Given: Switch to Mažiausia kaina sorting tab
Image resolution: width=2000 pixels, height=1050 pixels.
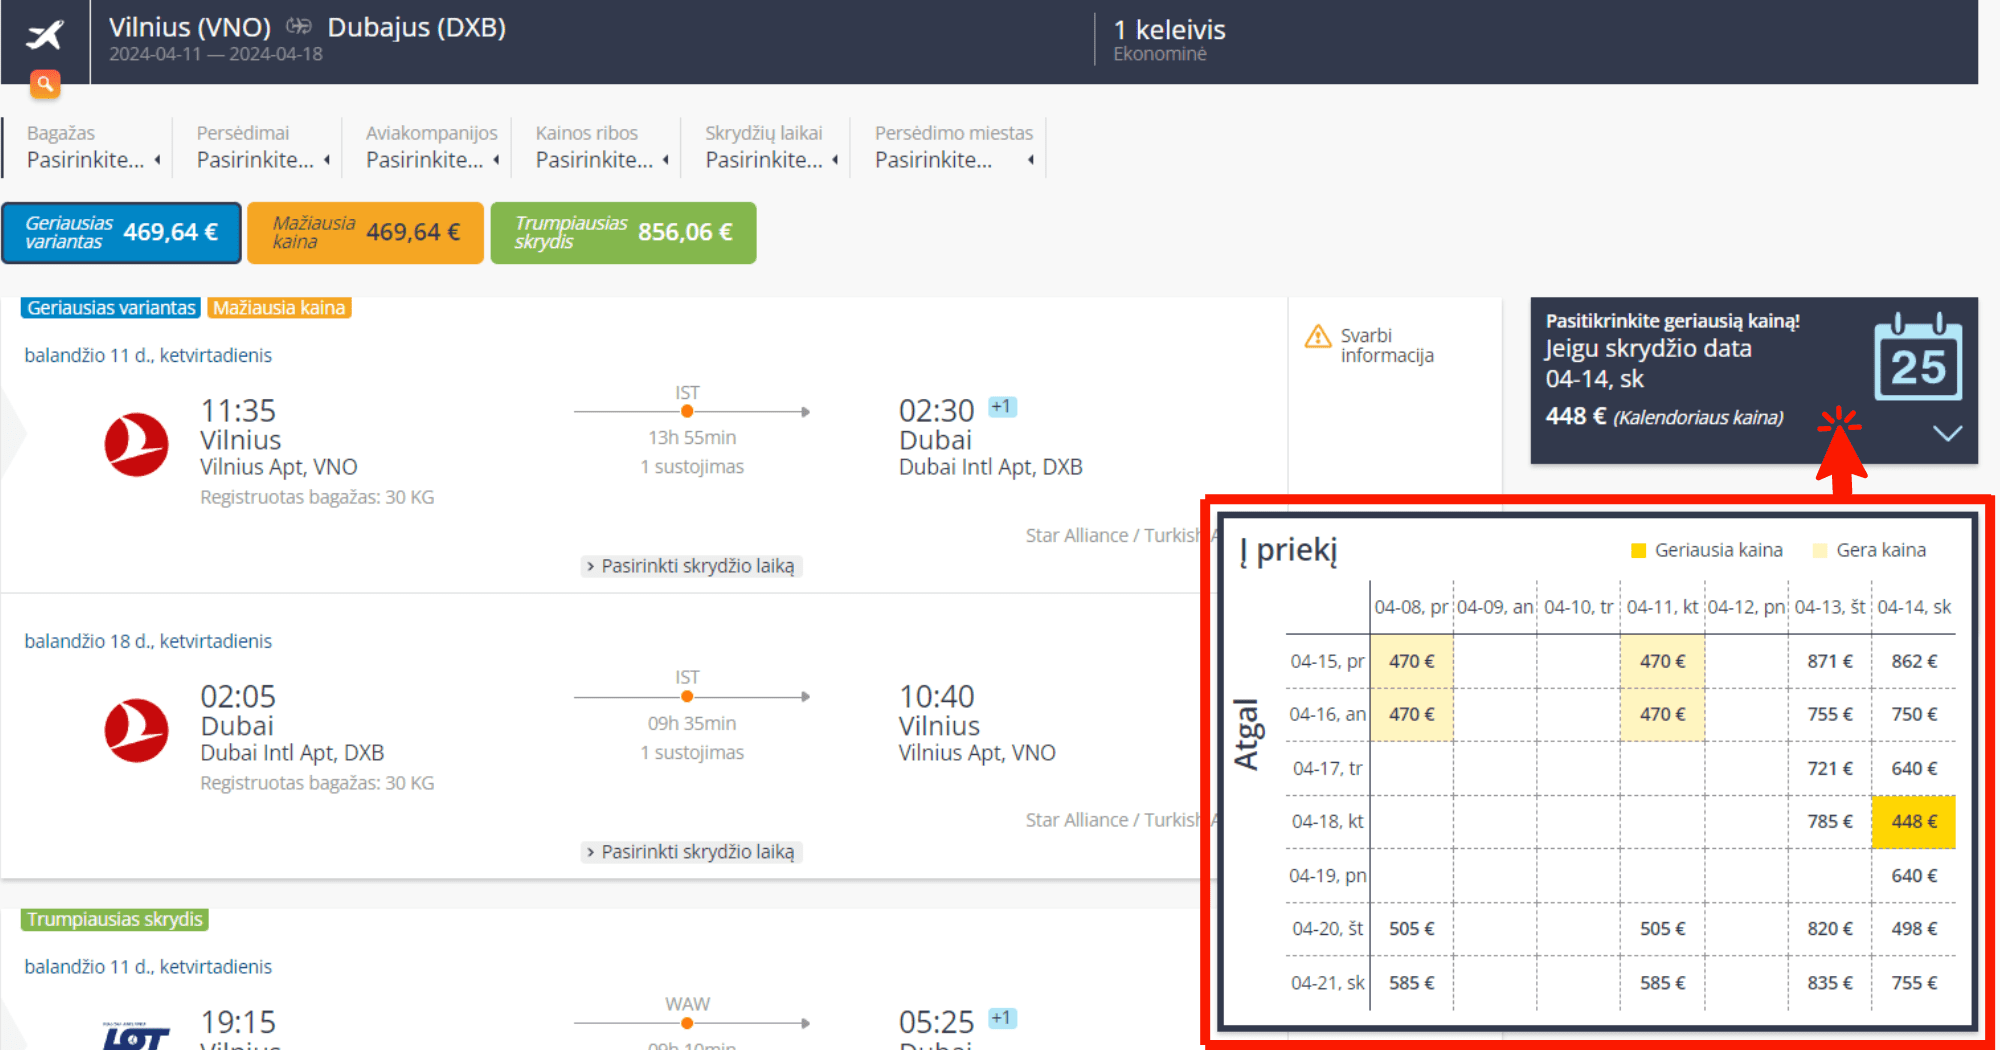Looking at the screenshot, I should [365, 233].
